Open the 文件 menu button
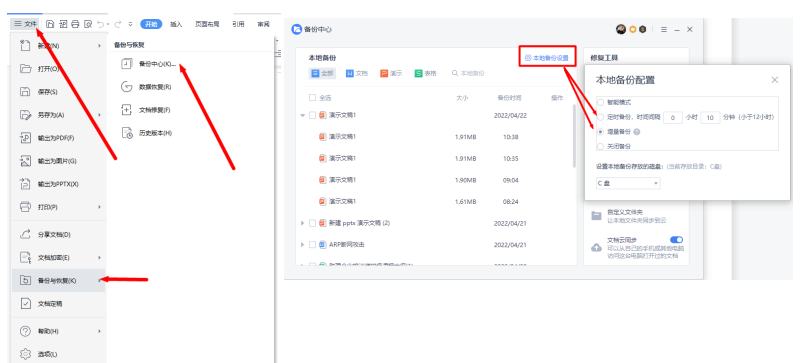803x363 pixels. pyautogui.click(x=25, y=24)
